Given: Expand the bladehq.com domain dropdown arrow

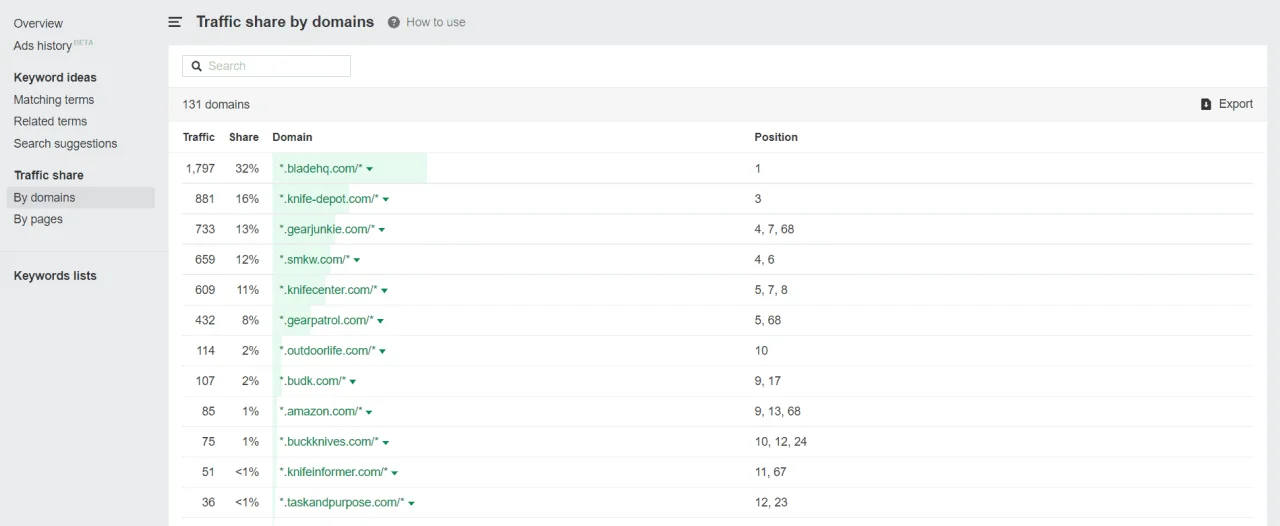Looking at the screenshot, I should pos(370,169).
